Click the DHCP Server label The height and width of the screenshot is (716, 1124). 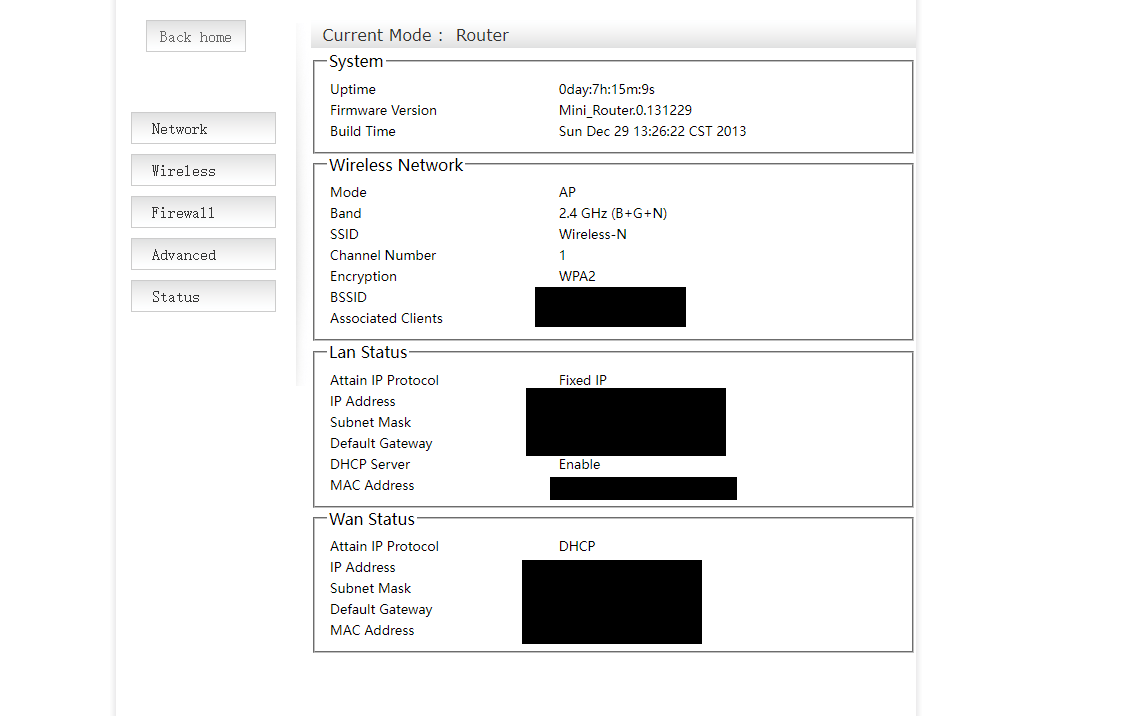pos(370,464)
